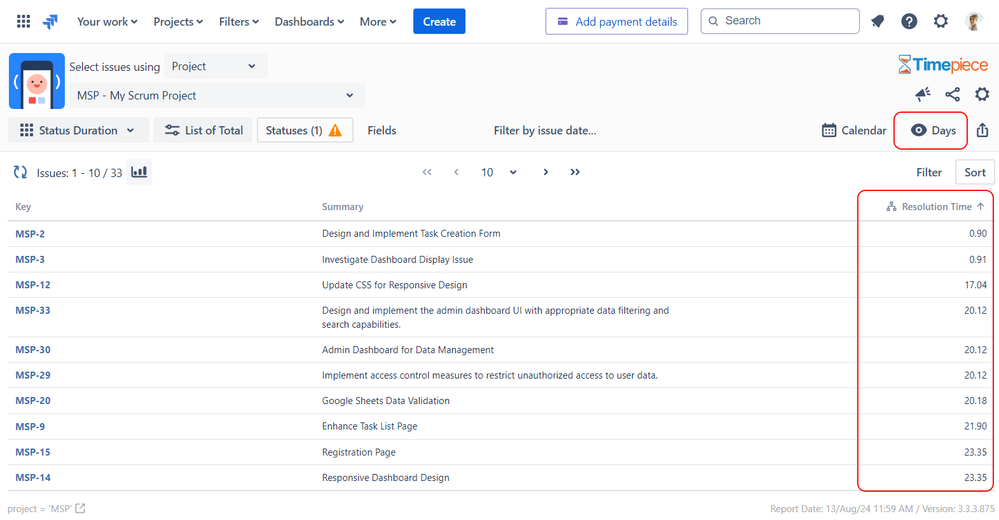Toggle the Days display format
The image size is (999, 520).
pyautogui.click(x=933, y=131)
